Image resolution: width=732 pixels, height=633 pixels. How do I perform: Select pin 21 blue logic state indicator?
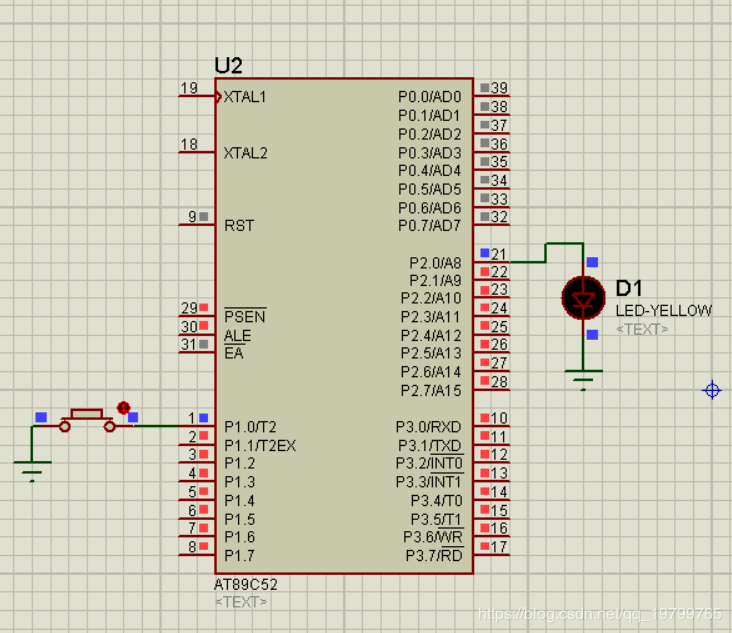click(485, 253)
